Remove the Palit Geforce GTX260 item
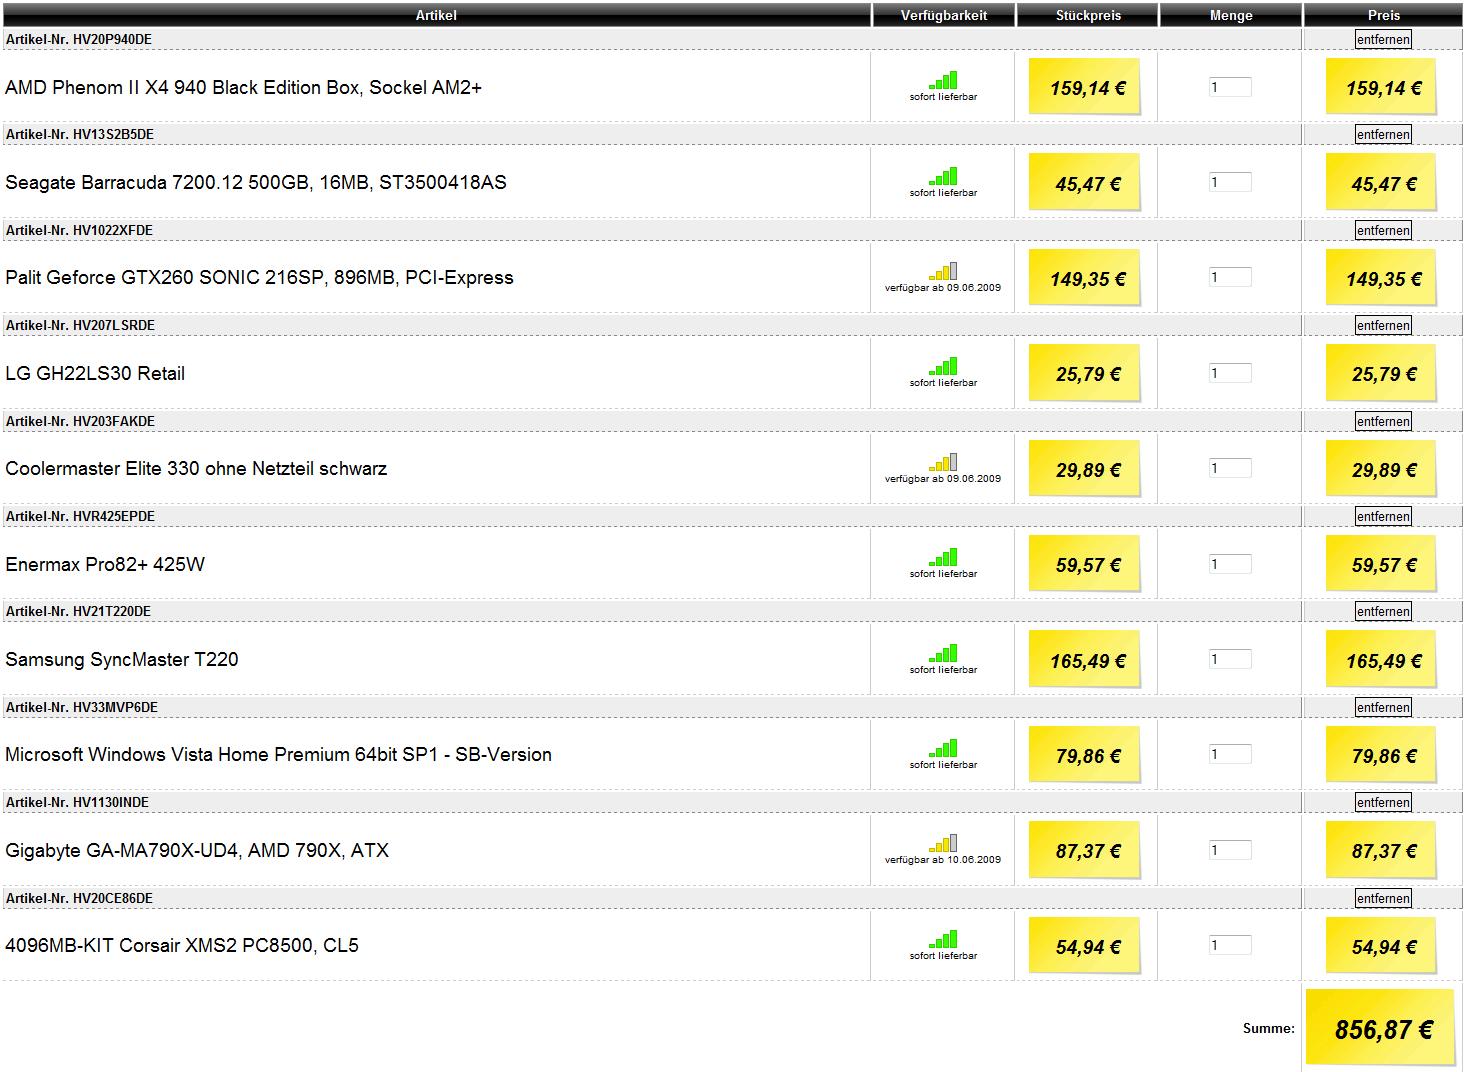Viewport: 1467px width, 1072px height. [1383, 230]
